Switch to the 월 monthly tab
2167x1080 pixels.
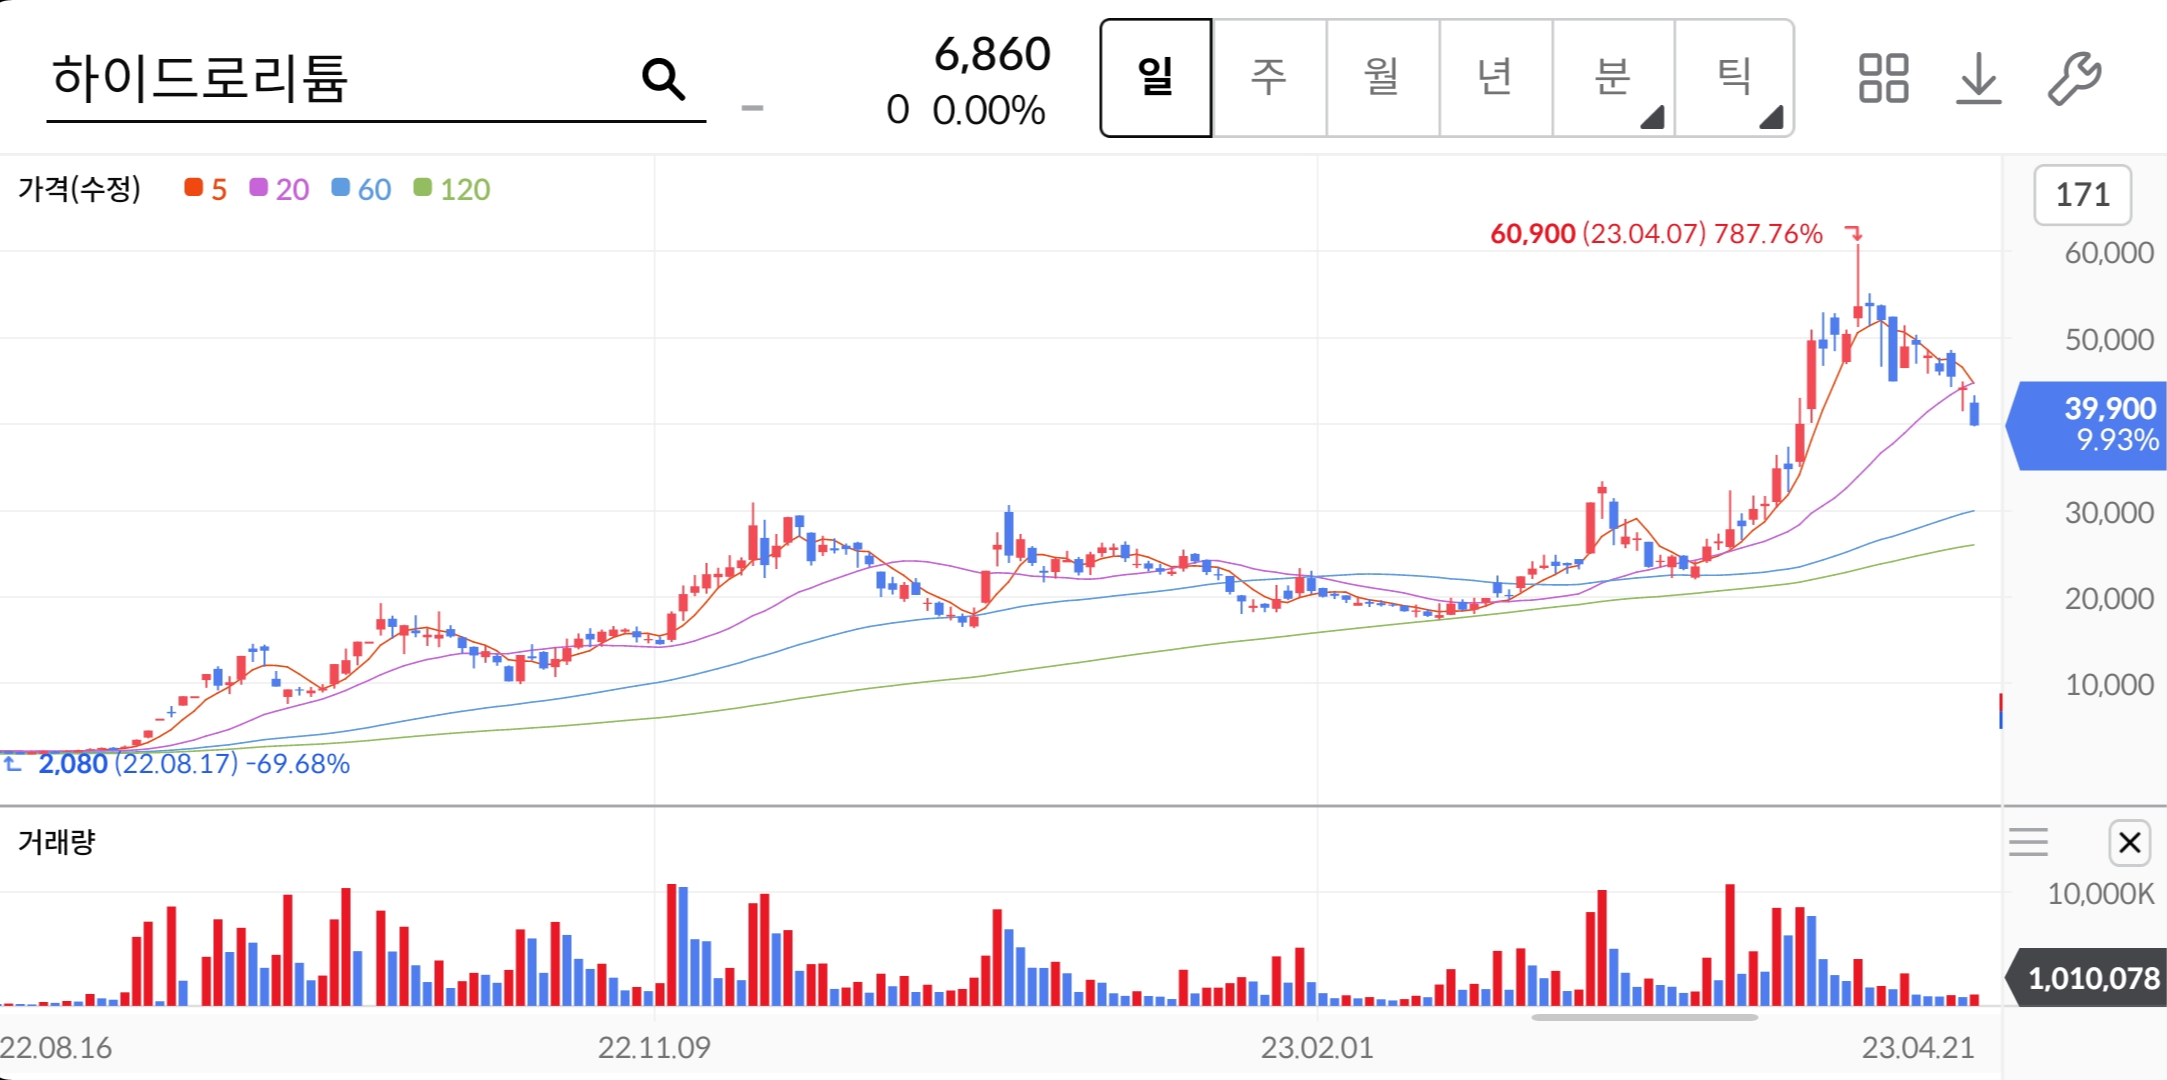pyautogui.click(x=1382, y=78)
